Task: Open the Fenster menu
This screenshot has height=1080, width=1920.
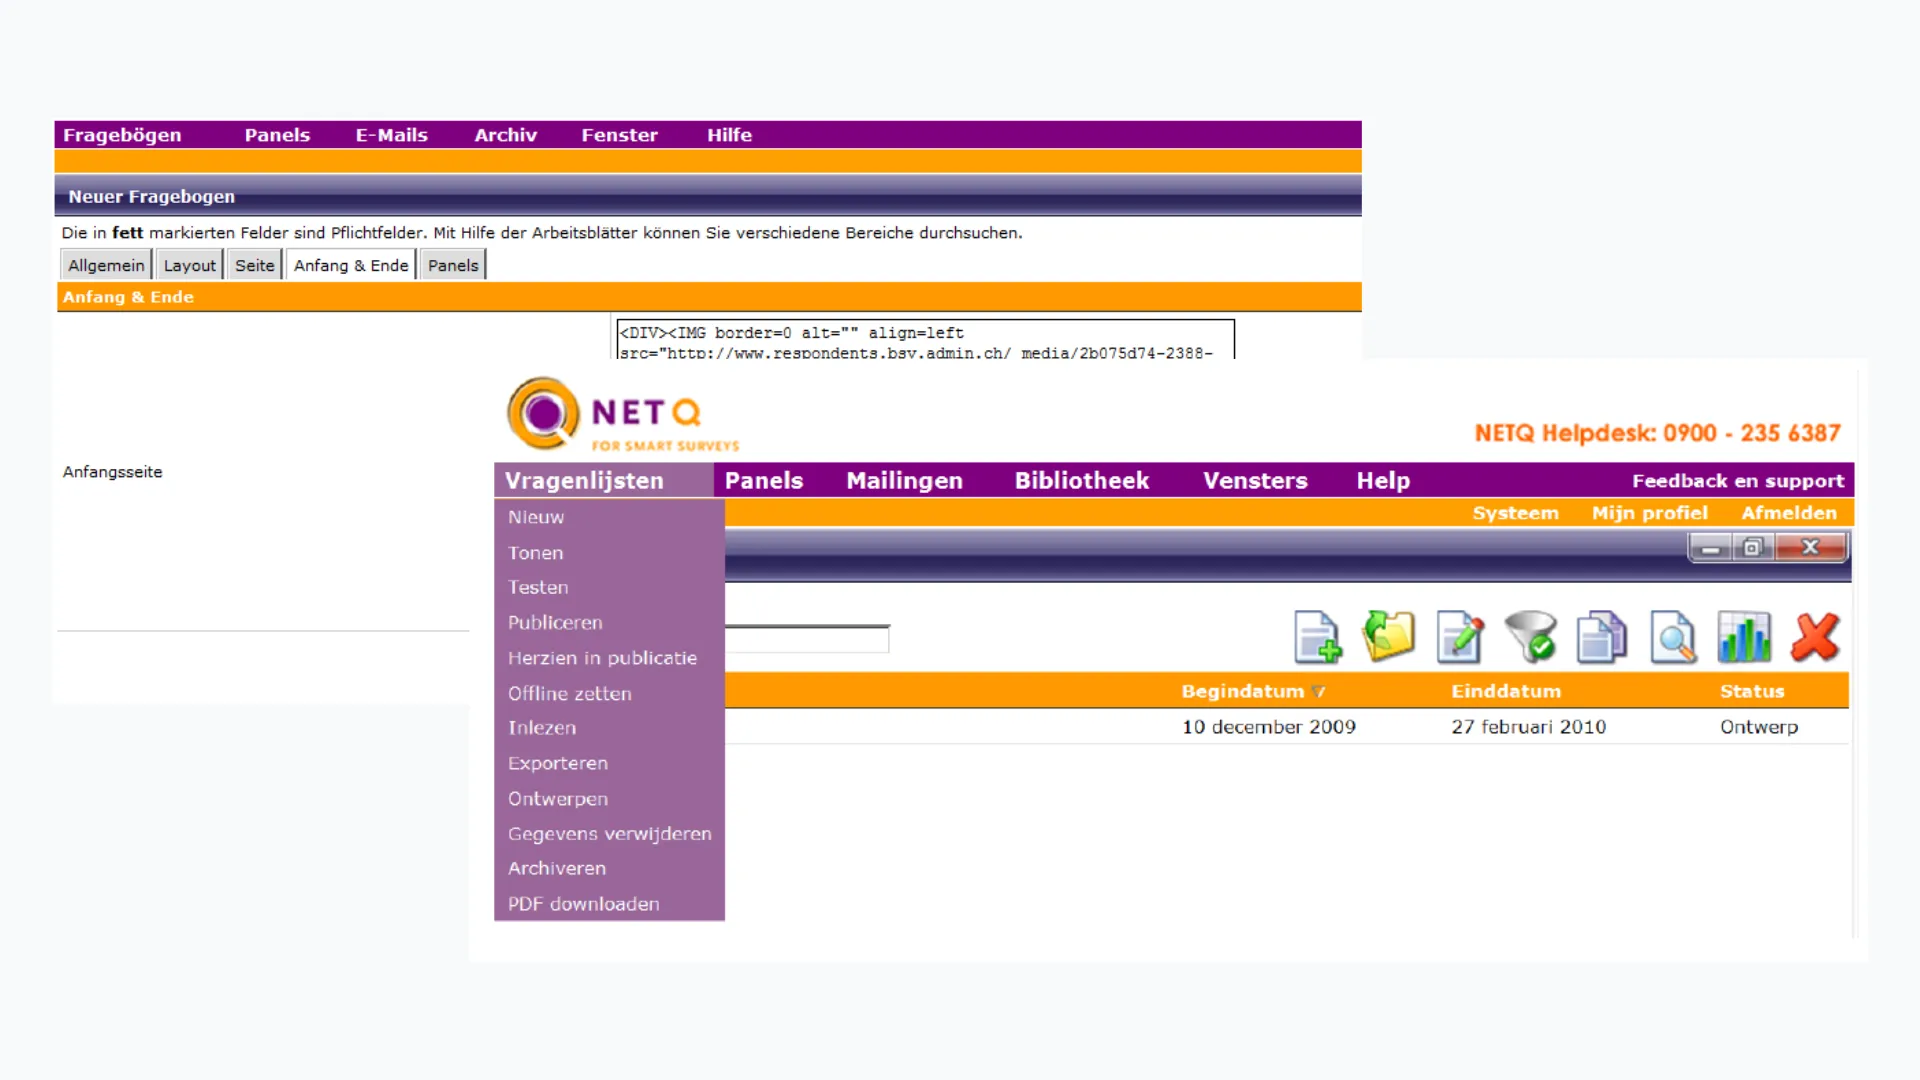Action: 620,135
